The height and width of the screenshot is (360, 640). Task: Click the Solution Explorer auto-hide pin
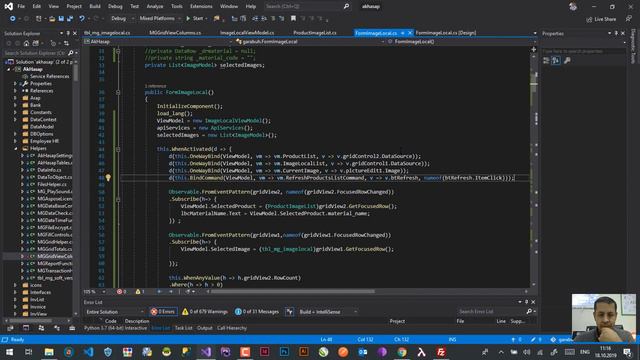(68, 33)
